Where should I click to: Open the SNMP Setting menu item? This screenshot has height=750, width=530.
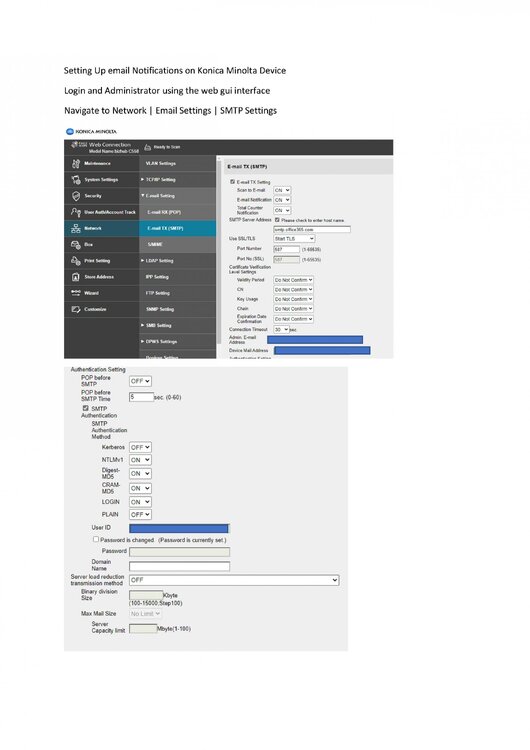click(177, 309)
